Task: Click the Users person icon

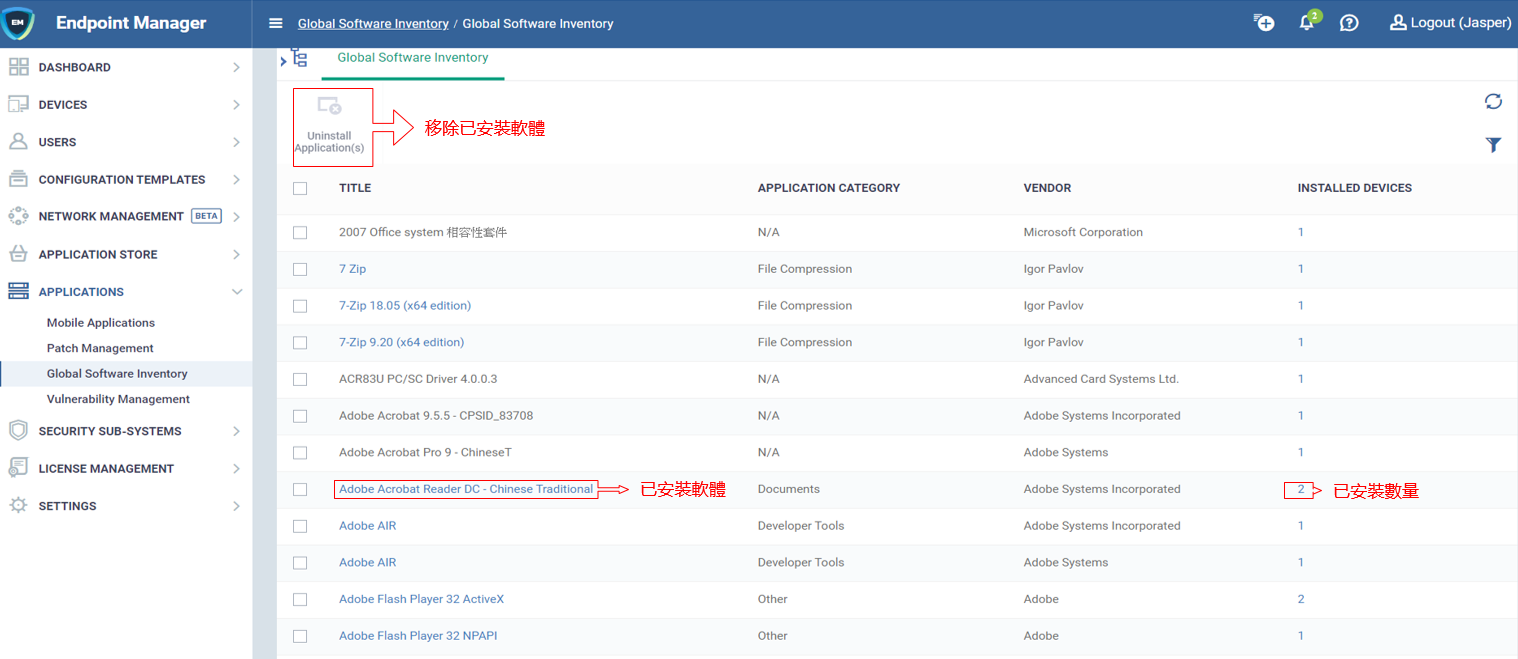Action: [18, 142]
